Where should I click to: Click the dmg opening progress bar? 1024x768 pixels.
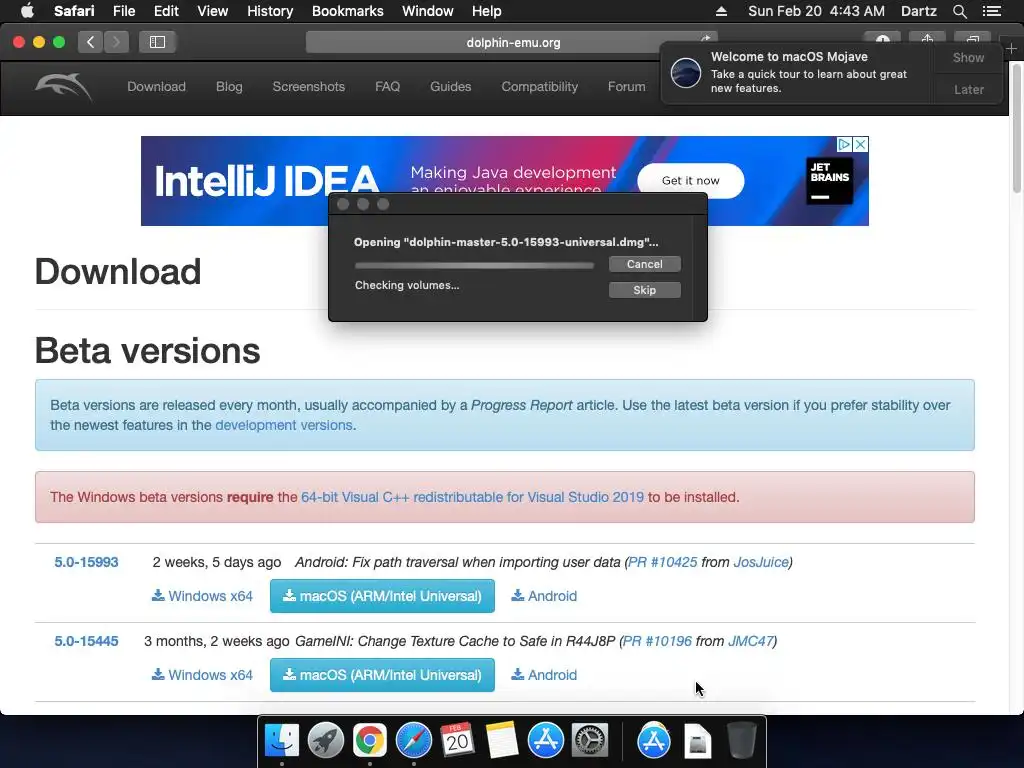(474, 265)
